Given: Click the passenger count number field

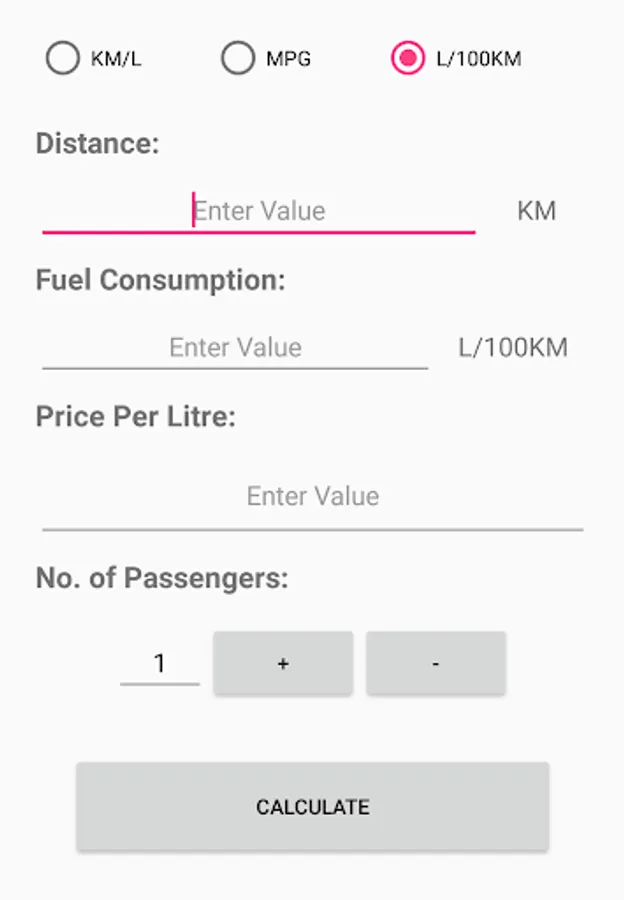Looking at the screenshot, I should (x=160, y=663).
